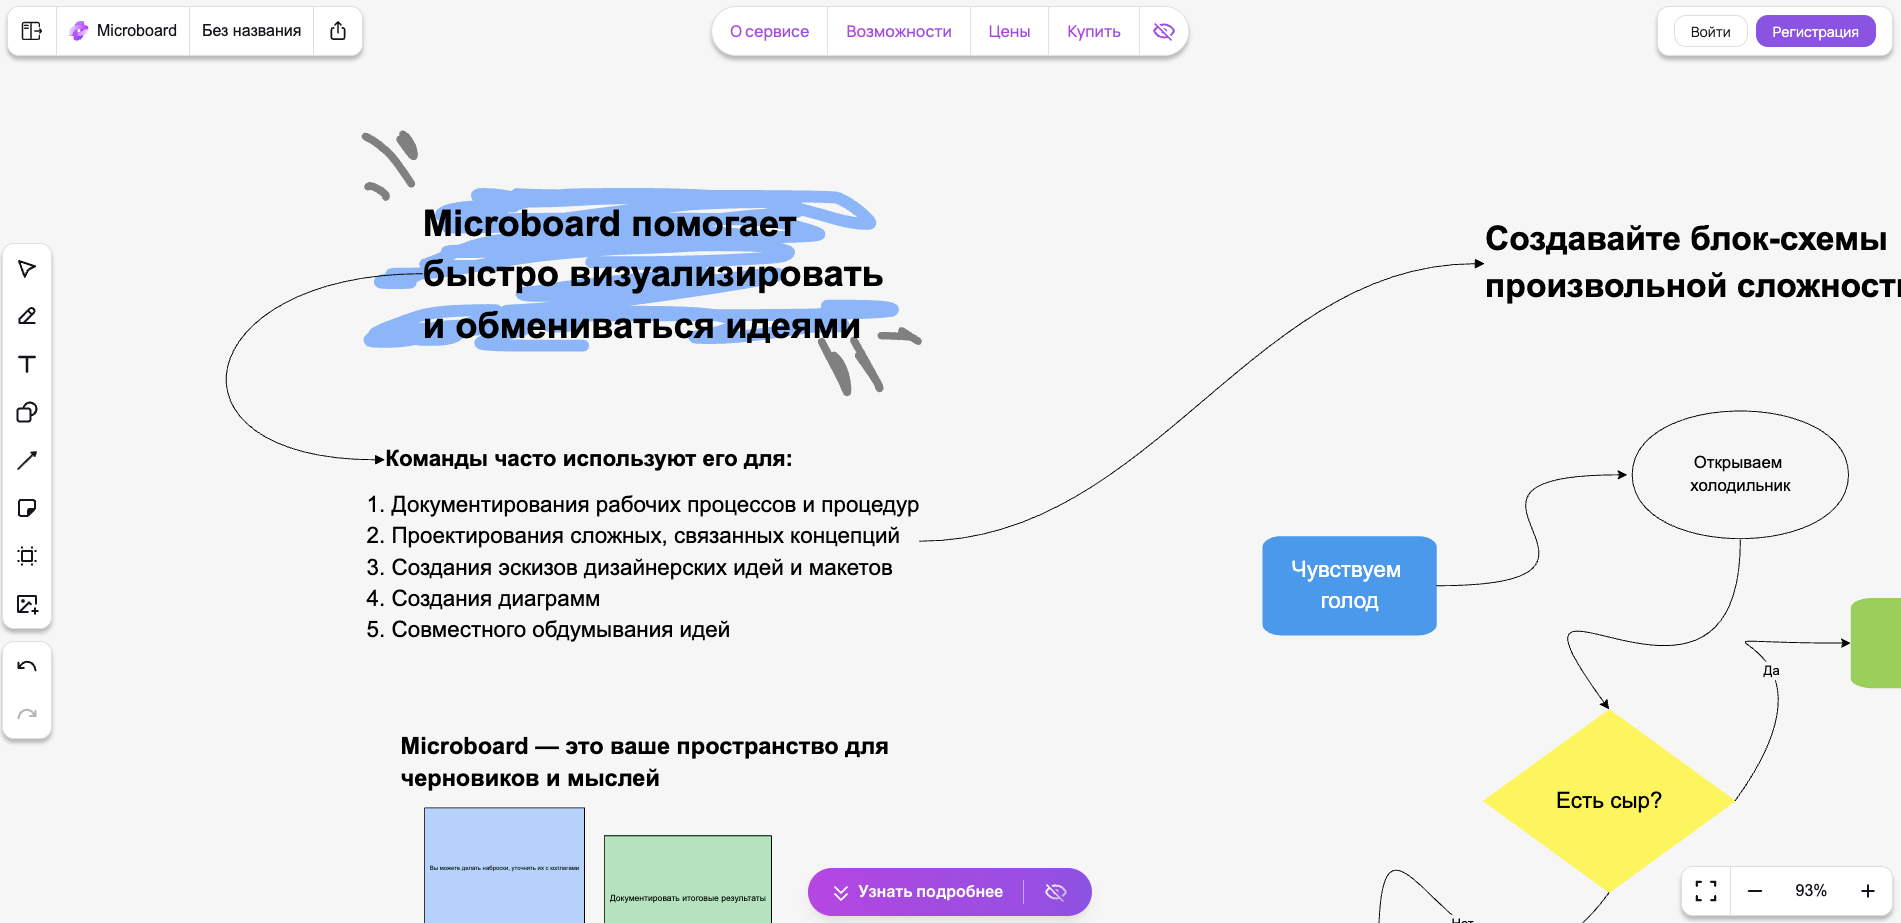Open the 'О сервисе' menu item

pos(769,31)
